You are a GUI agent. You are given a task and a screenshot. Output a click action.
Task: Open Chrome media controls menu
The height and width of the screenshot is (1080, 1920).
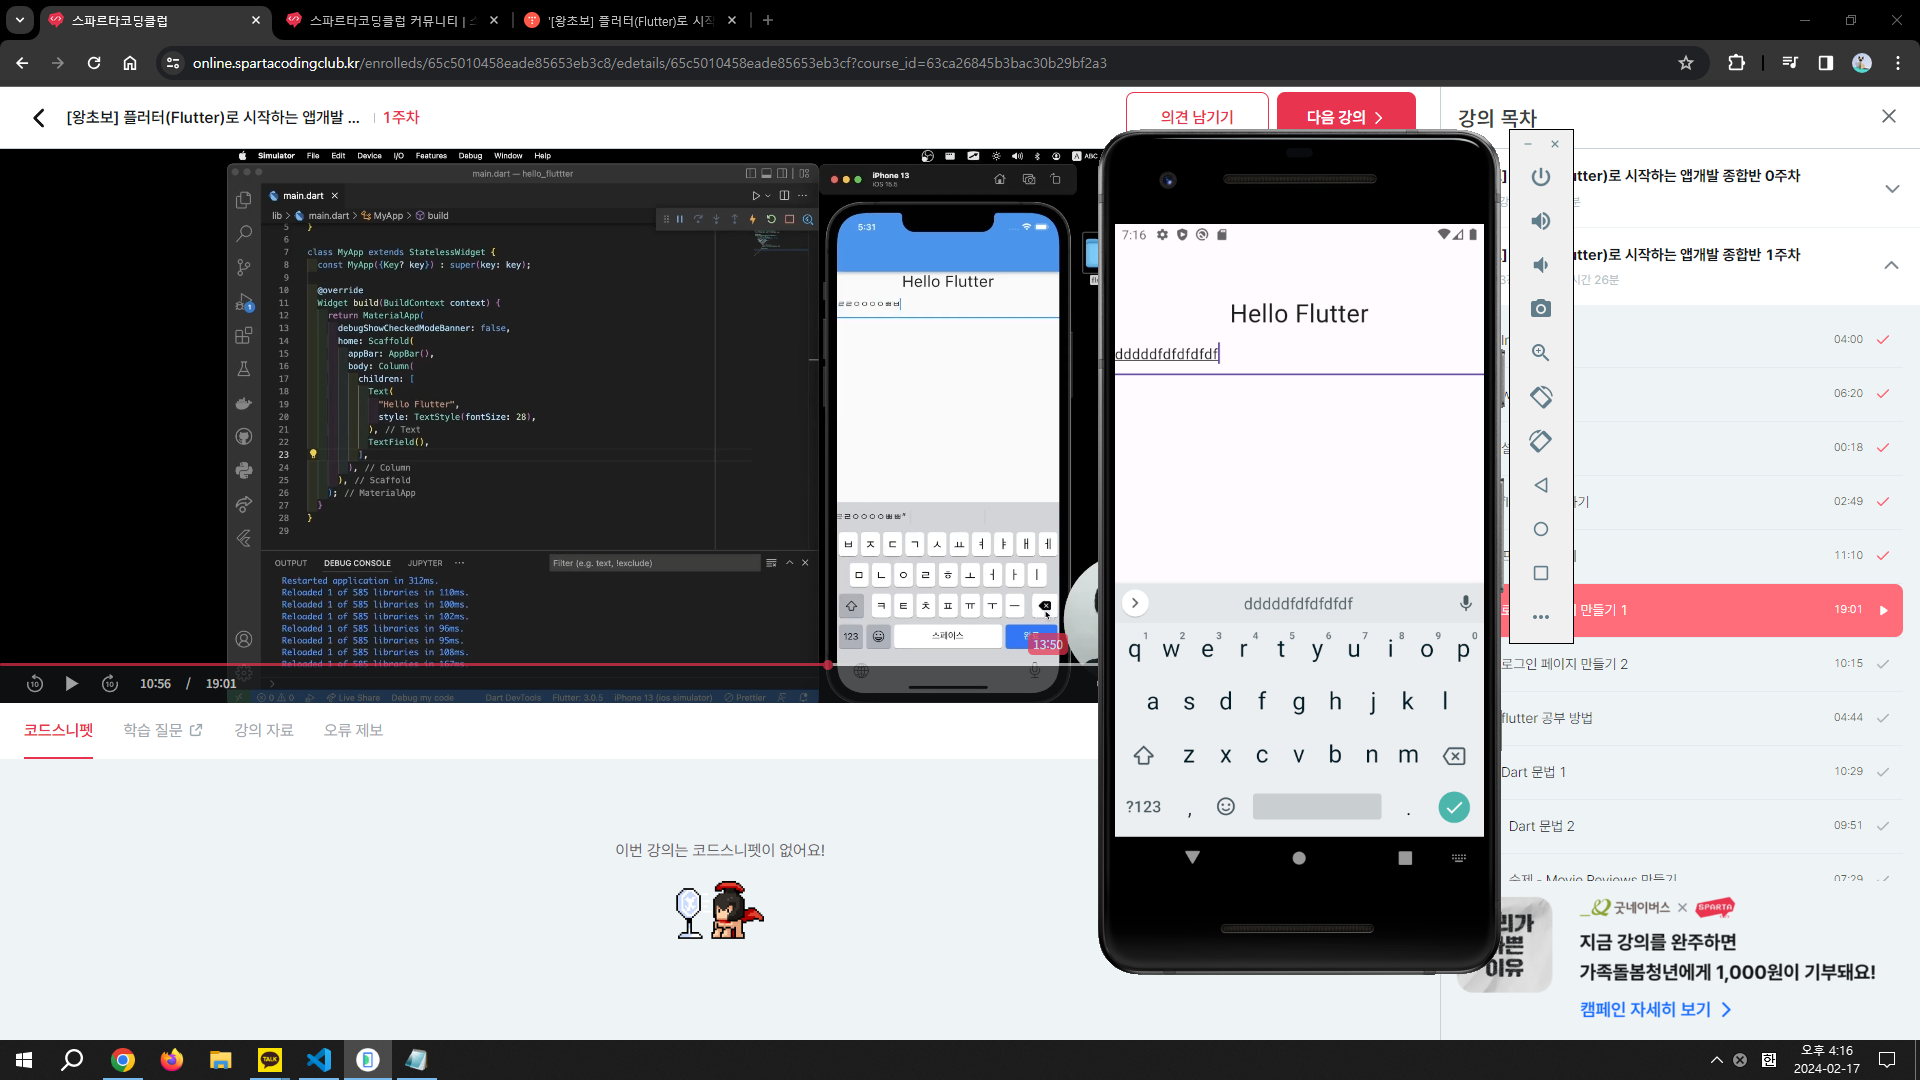1789,63
